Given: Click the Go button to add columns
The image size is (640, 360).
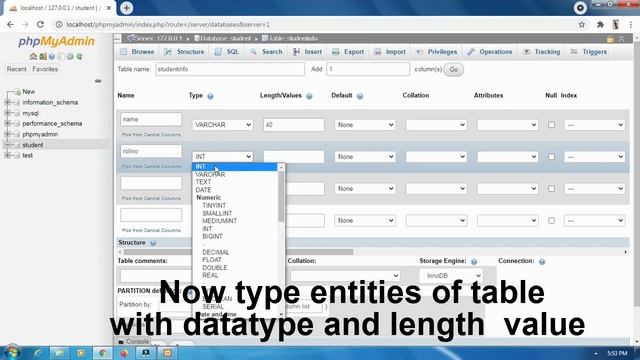Looking at the screenshot, I should pos(453,69).
